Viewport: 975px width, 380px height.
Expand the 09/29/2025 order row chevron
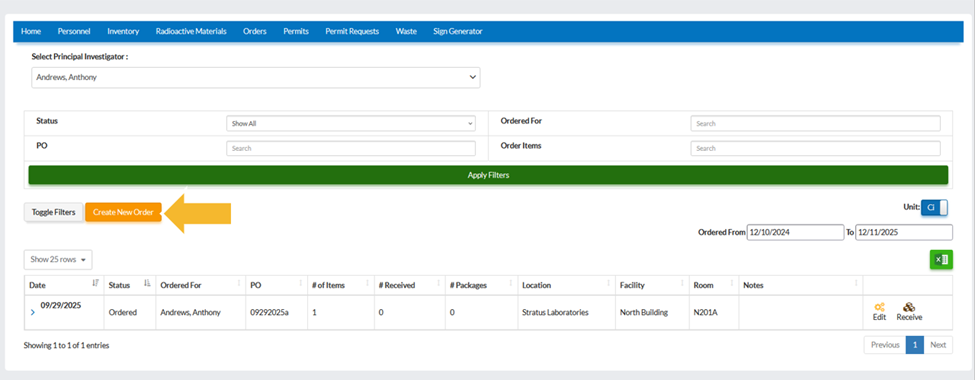(33, 312)
